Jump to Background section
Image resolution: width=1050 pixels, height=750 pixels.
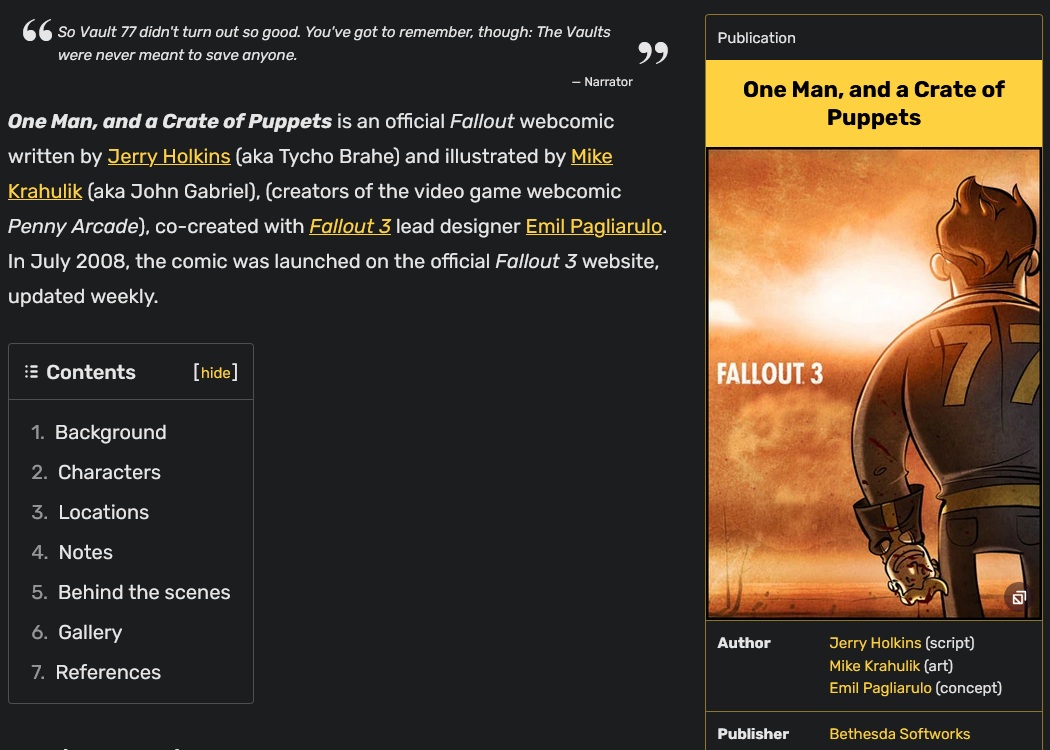click(110, 433)
